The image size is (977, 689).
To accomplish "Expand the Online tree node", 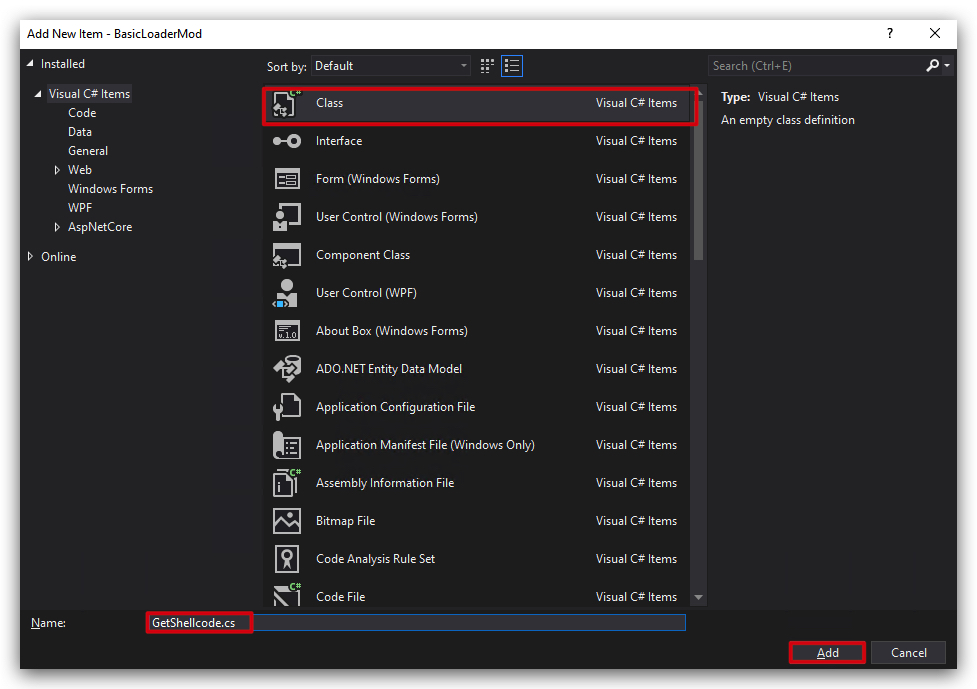I will tap(31, 257).
